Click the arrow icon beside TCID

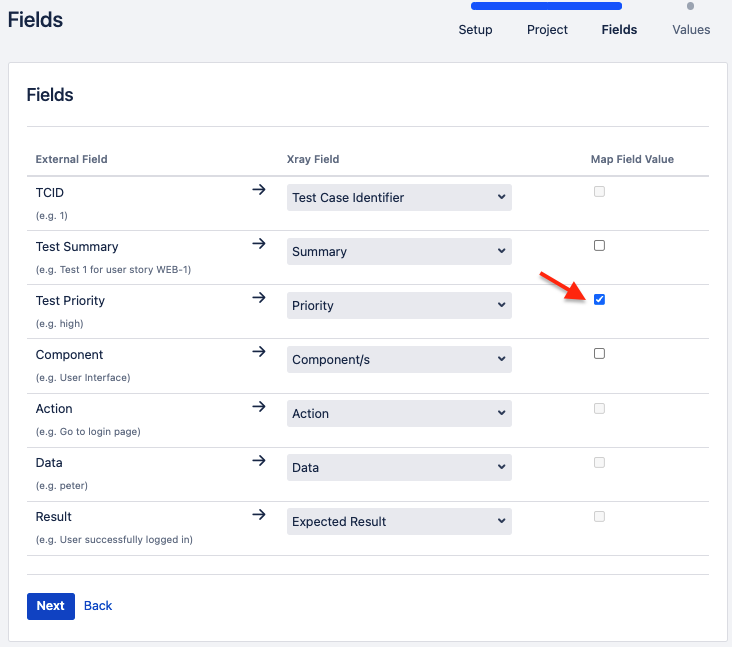tap(259, 190)
